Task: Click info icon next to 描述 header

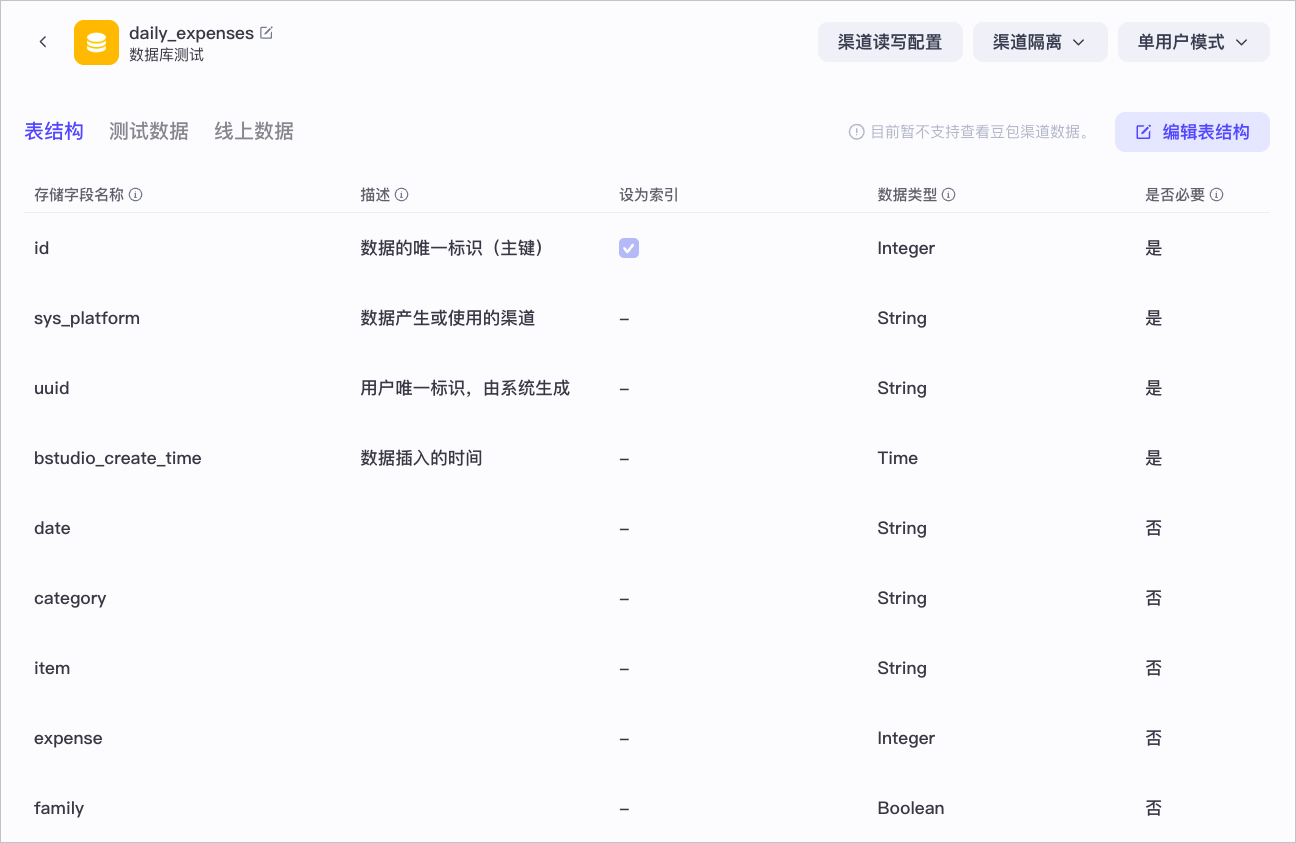Action: tap(402, 195)
